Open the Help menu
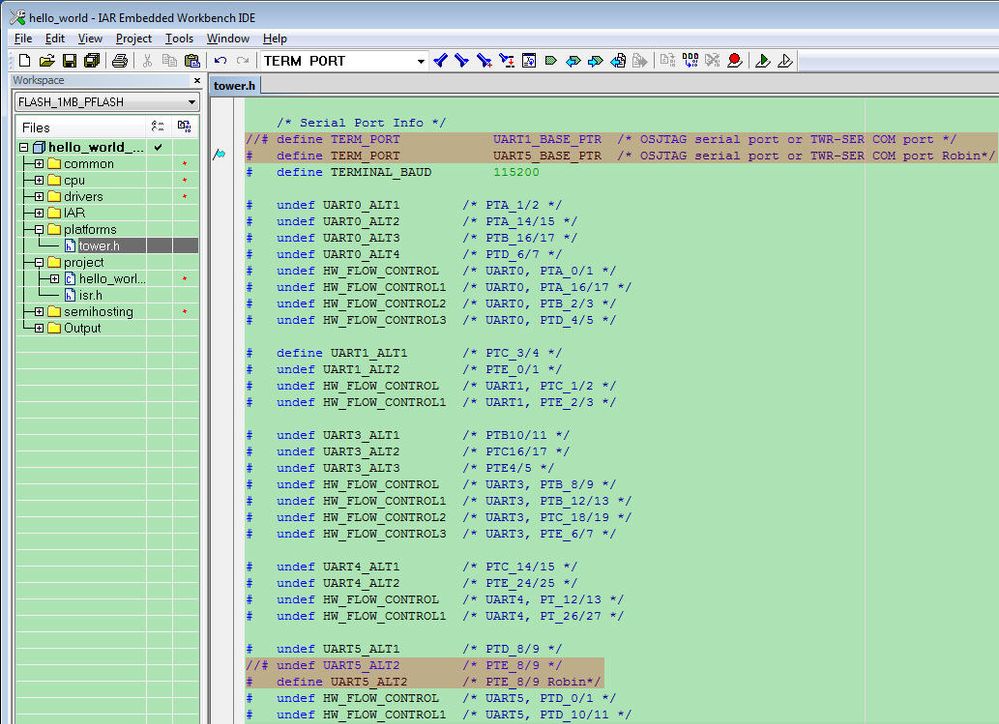Screen dimensions: 999x724 click(x=275, y=38)
